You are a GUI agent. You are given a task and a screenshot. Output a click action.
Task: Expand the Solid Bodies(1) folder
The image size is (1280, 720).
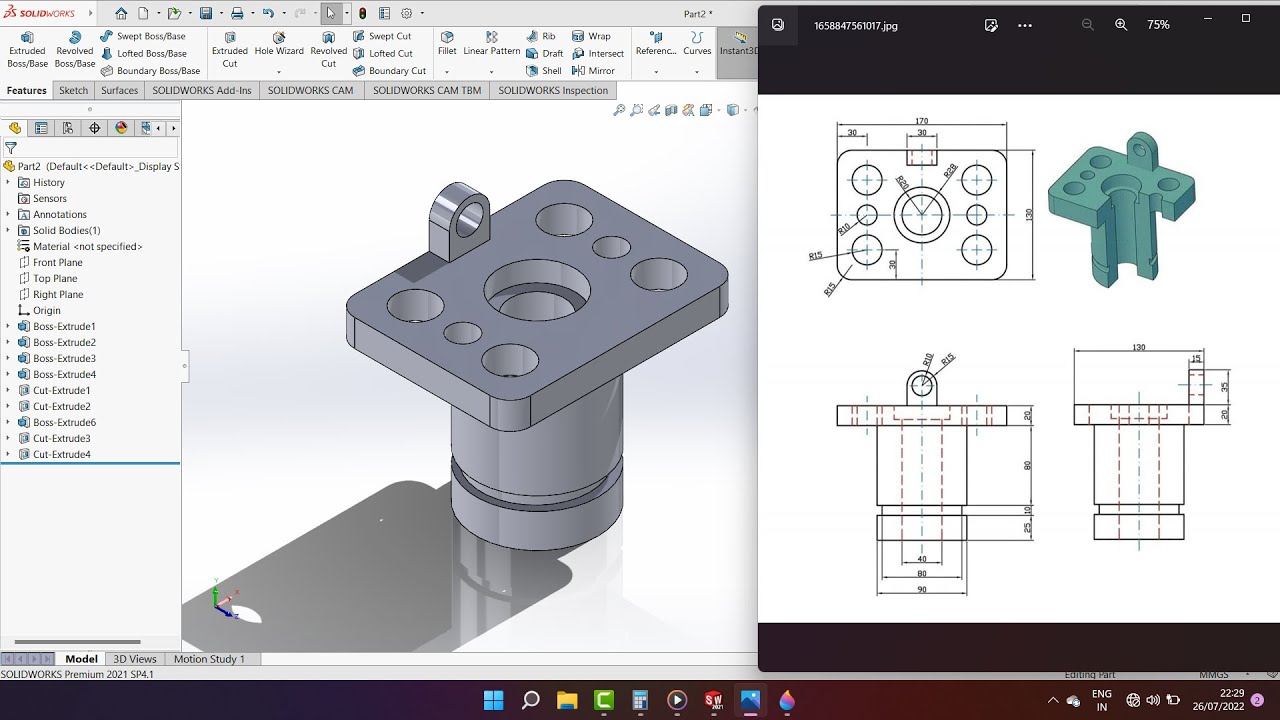tap(9, 231)
